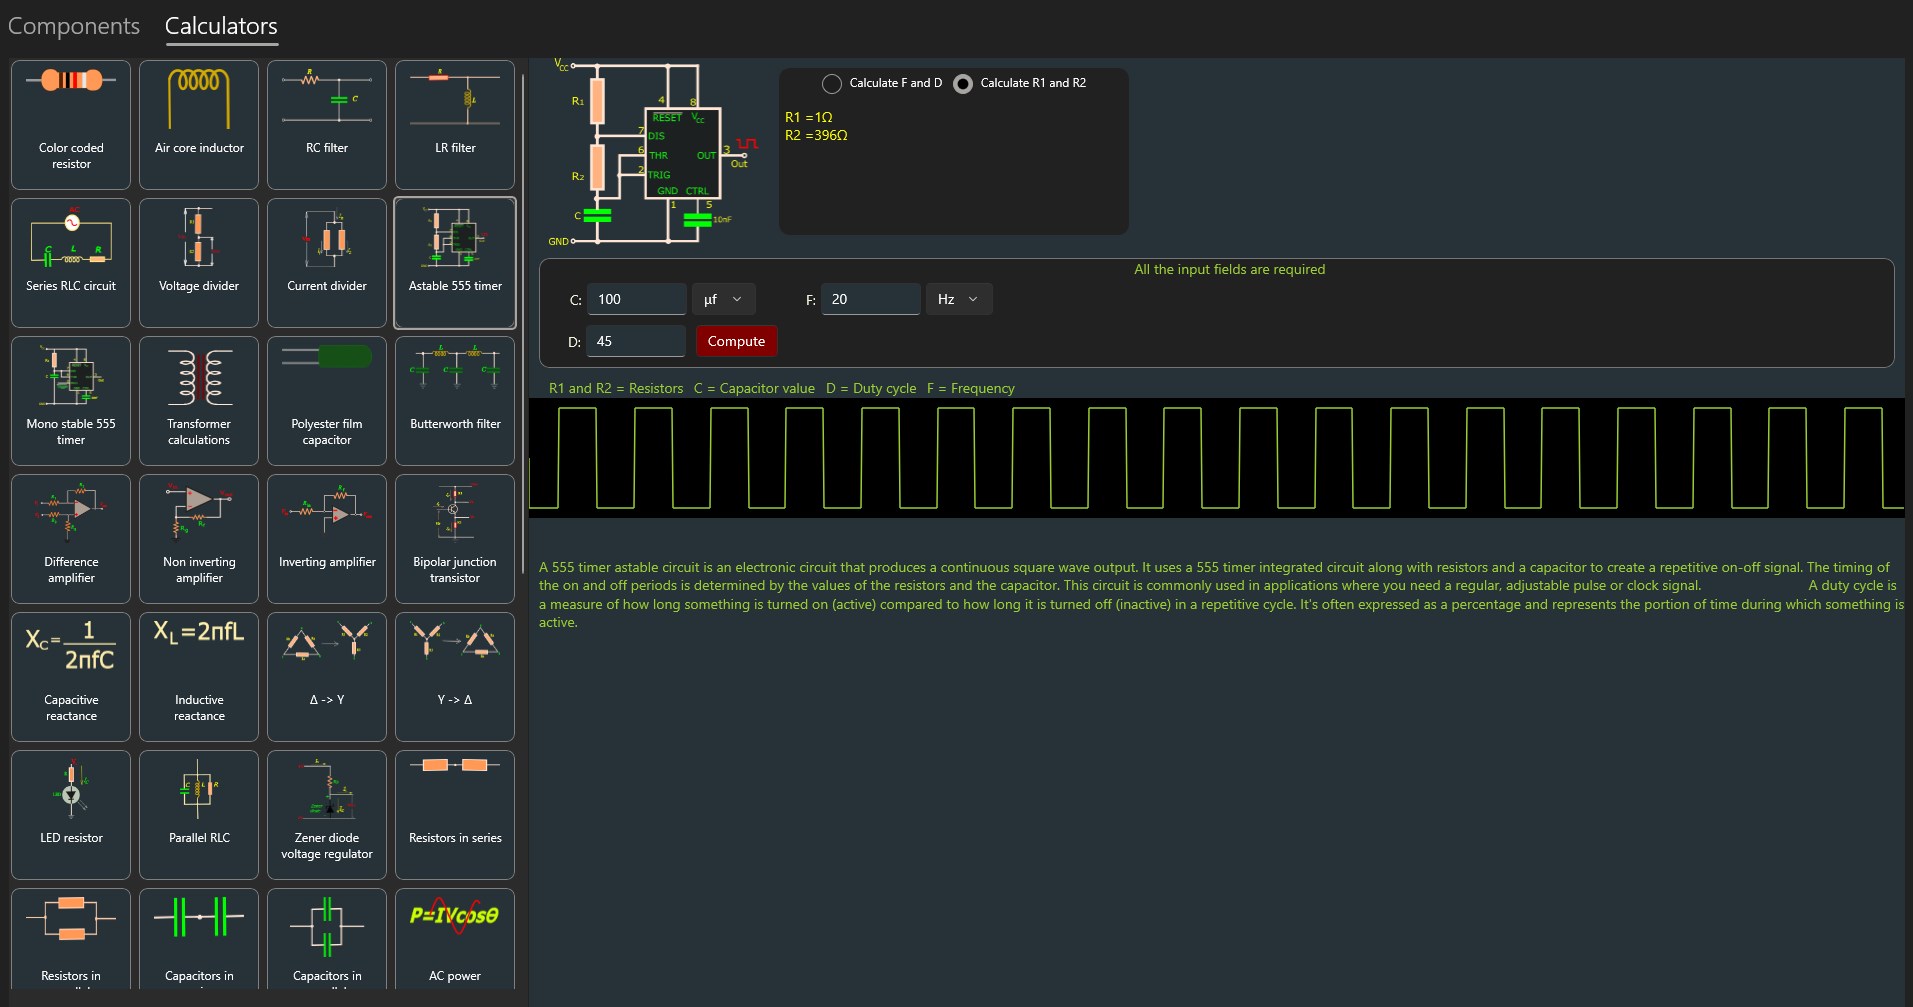1913x1007 pixels.
Task: Open the Capacitive reactance calculator
Action: click(71, 677)
